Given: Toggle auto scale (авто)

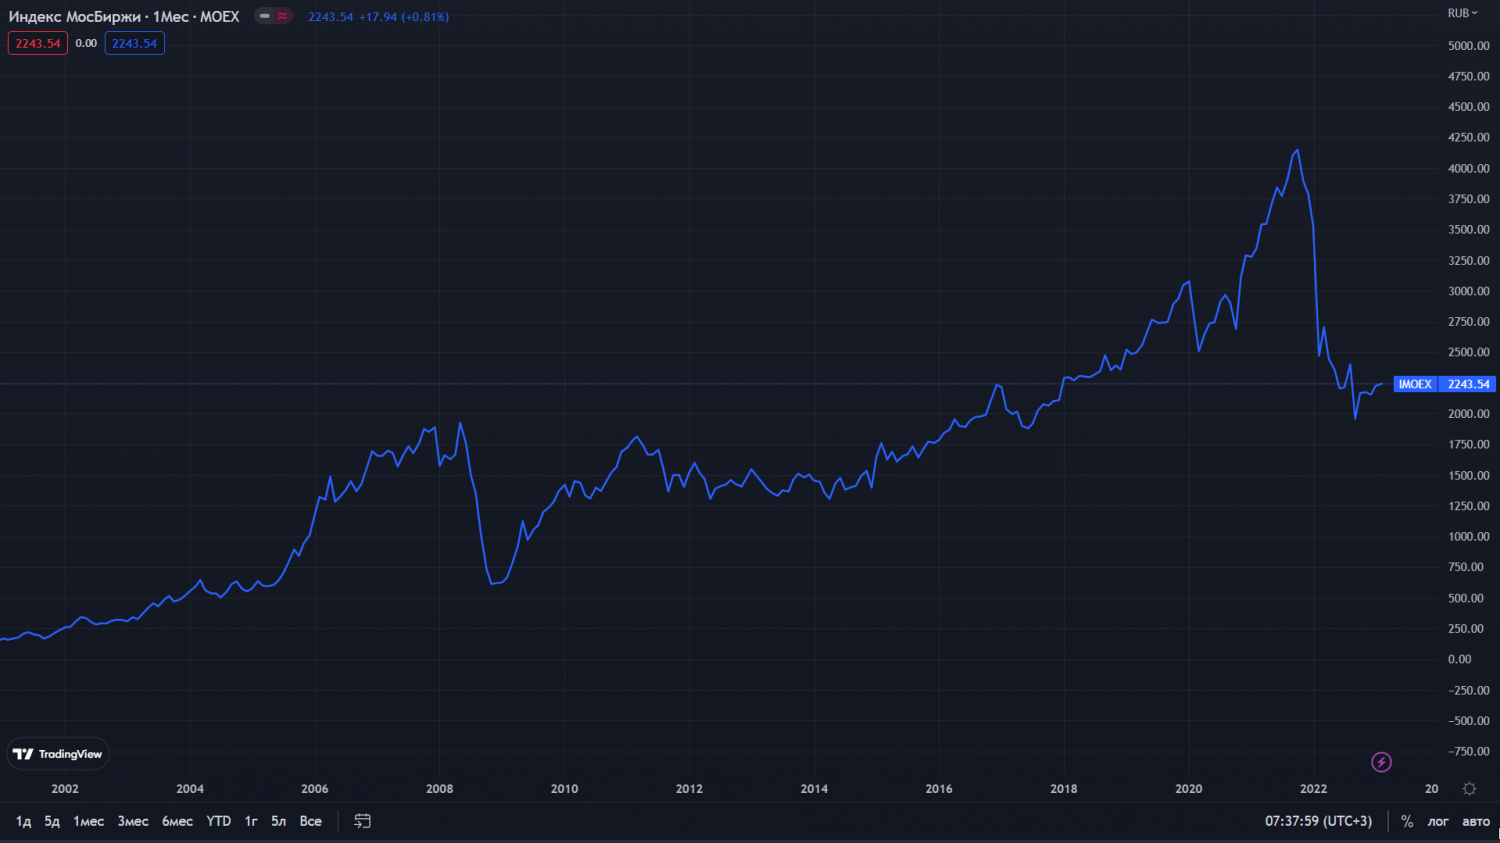Looking at the screenshot, I should point(1475,821).
